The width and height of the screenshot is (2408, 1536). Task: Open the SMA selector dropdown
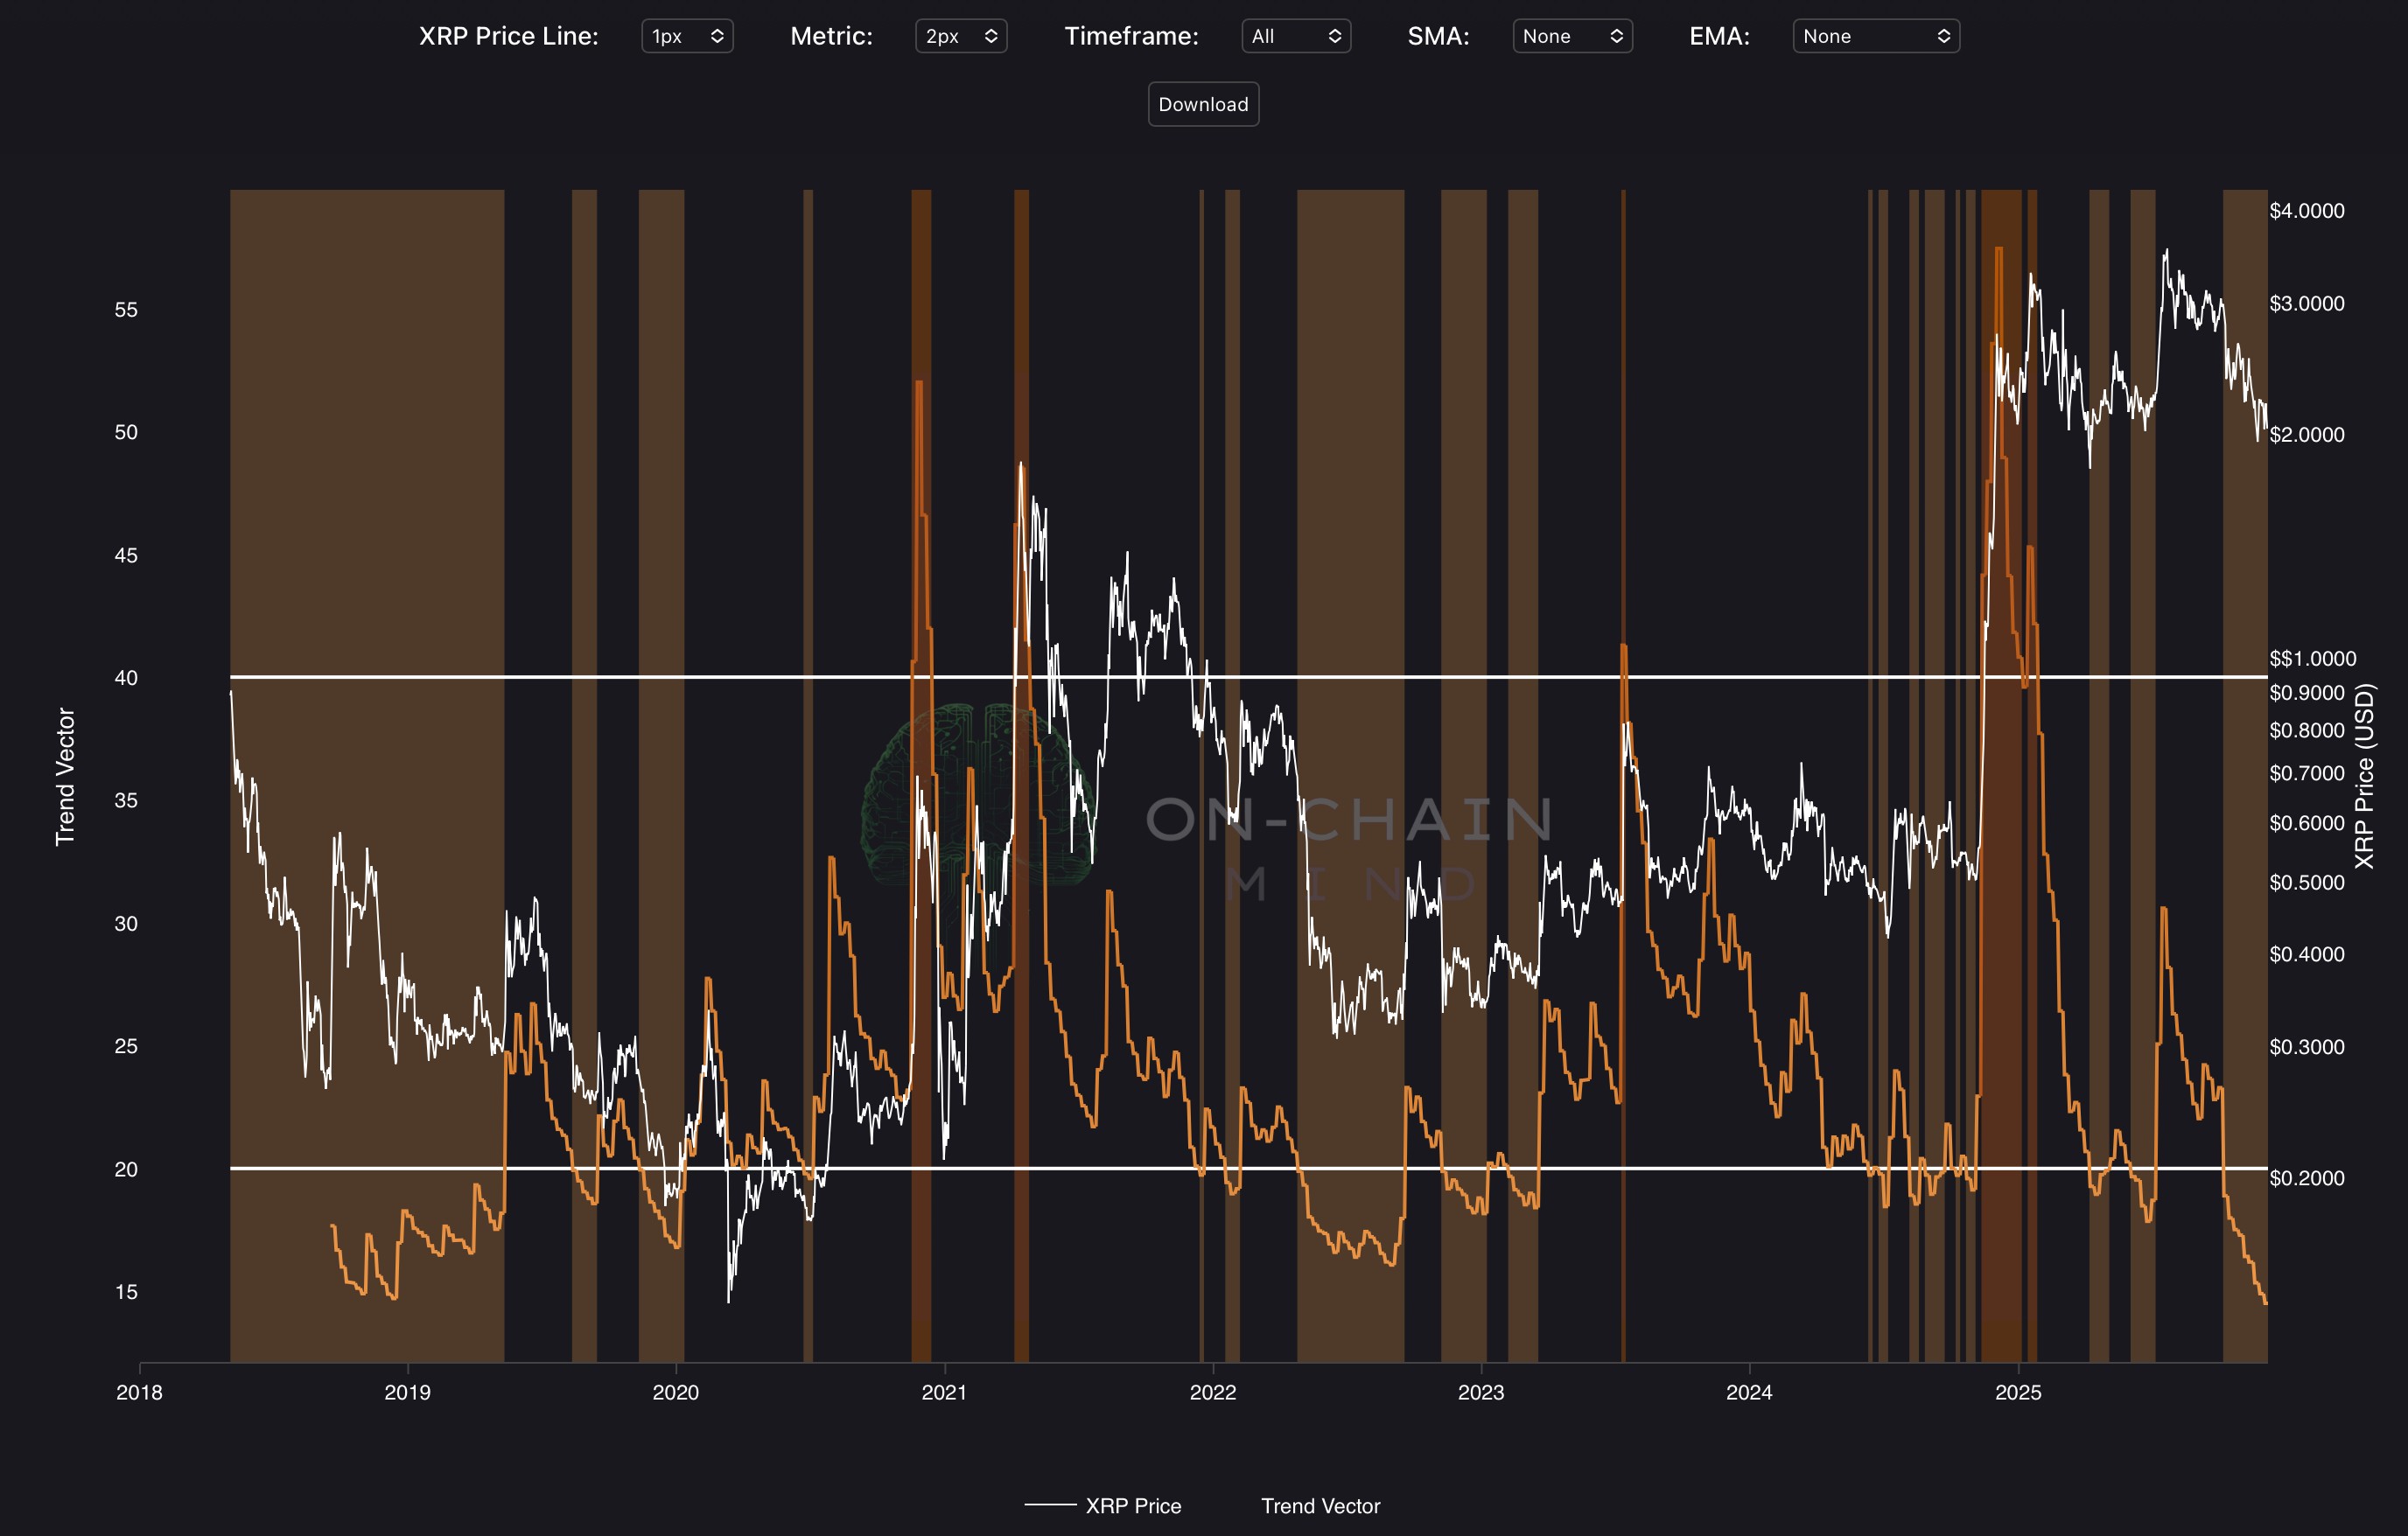click(x=1571, y=36)
